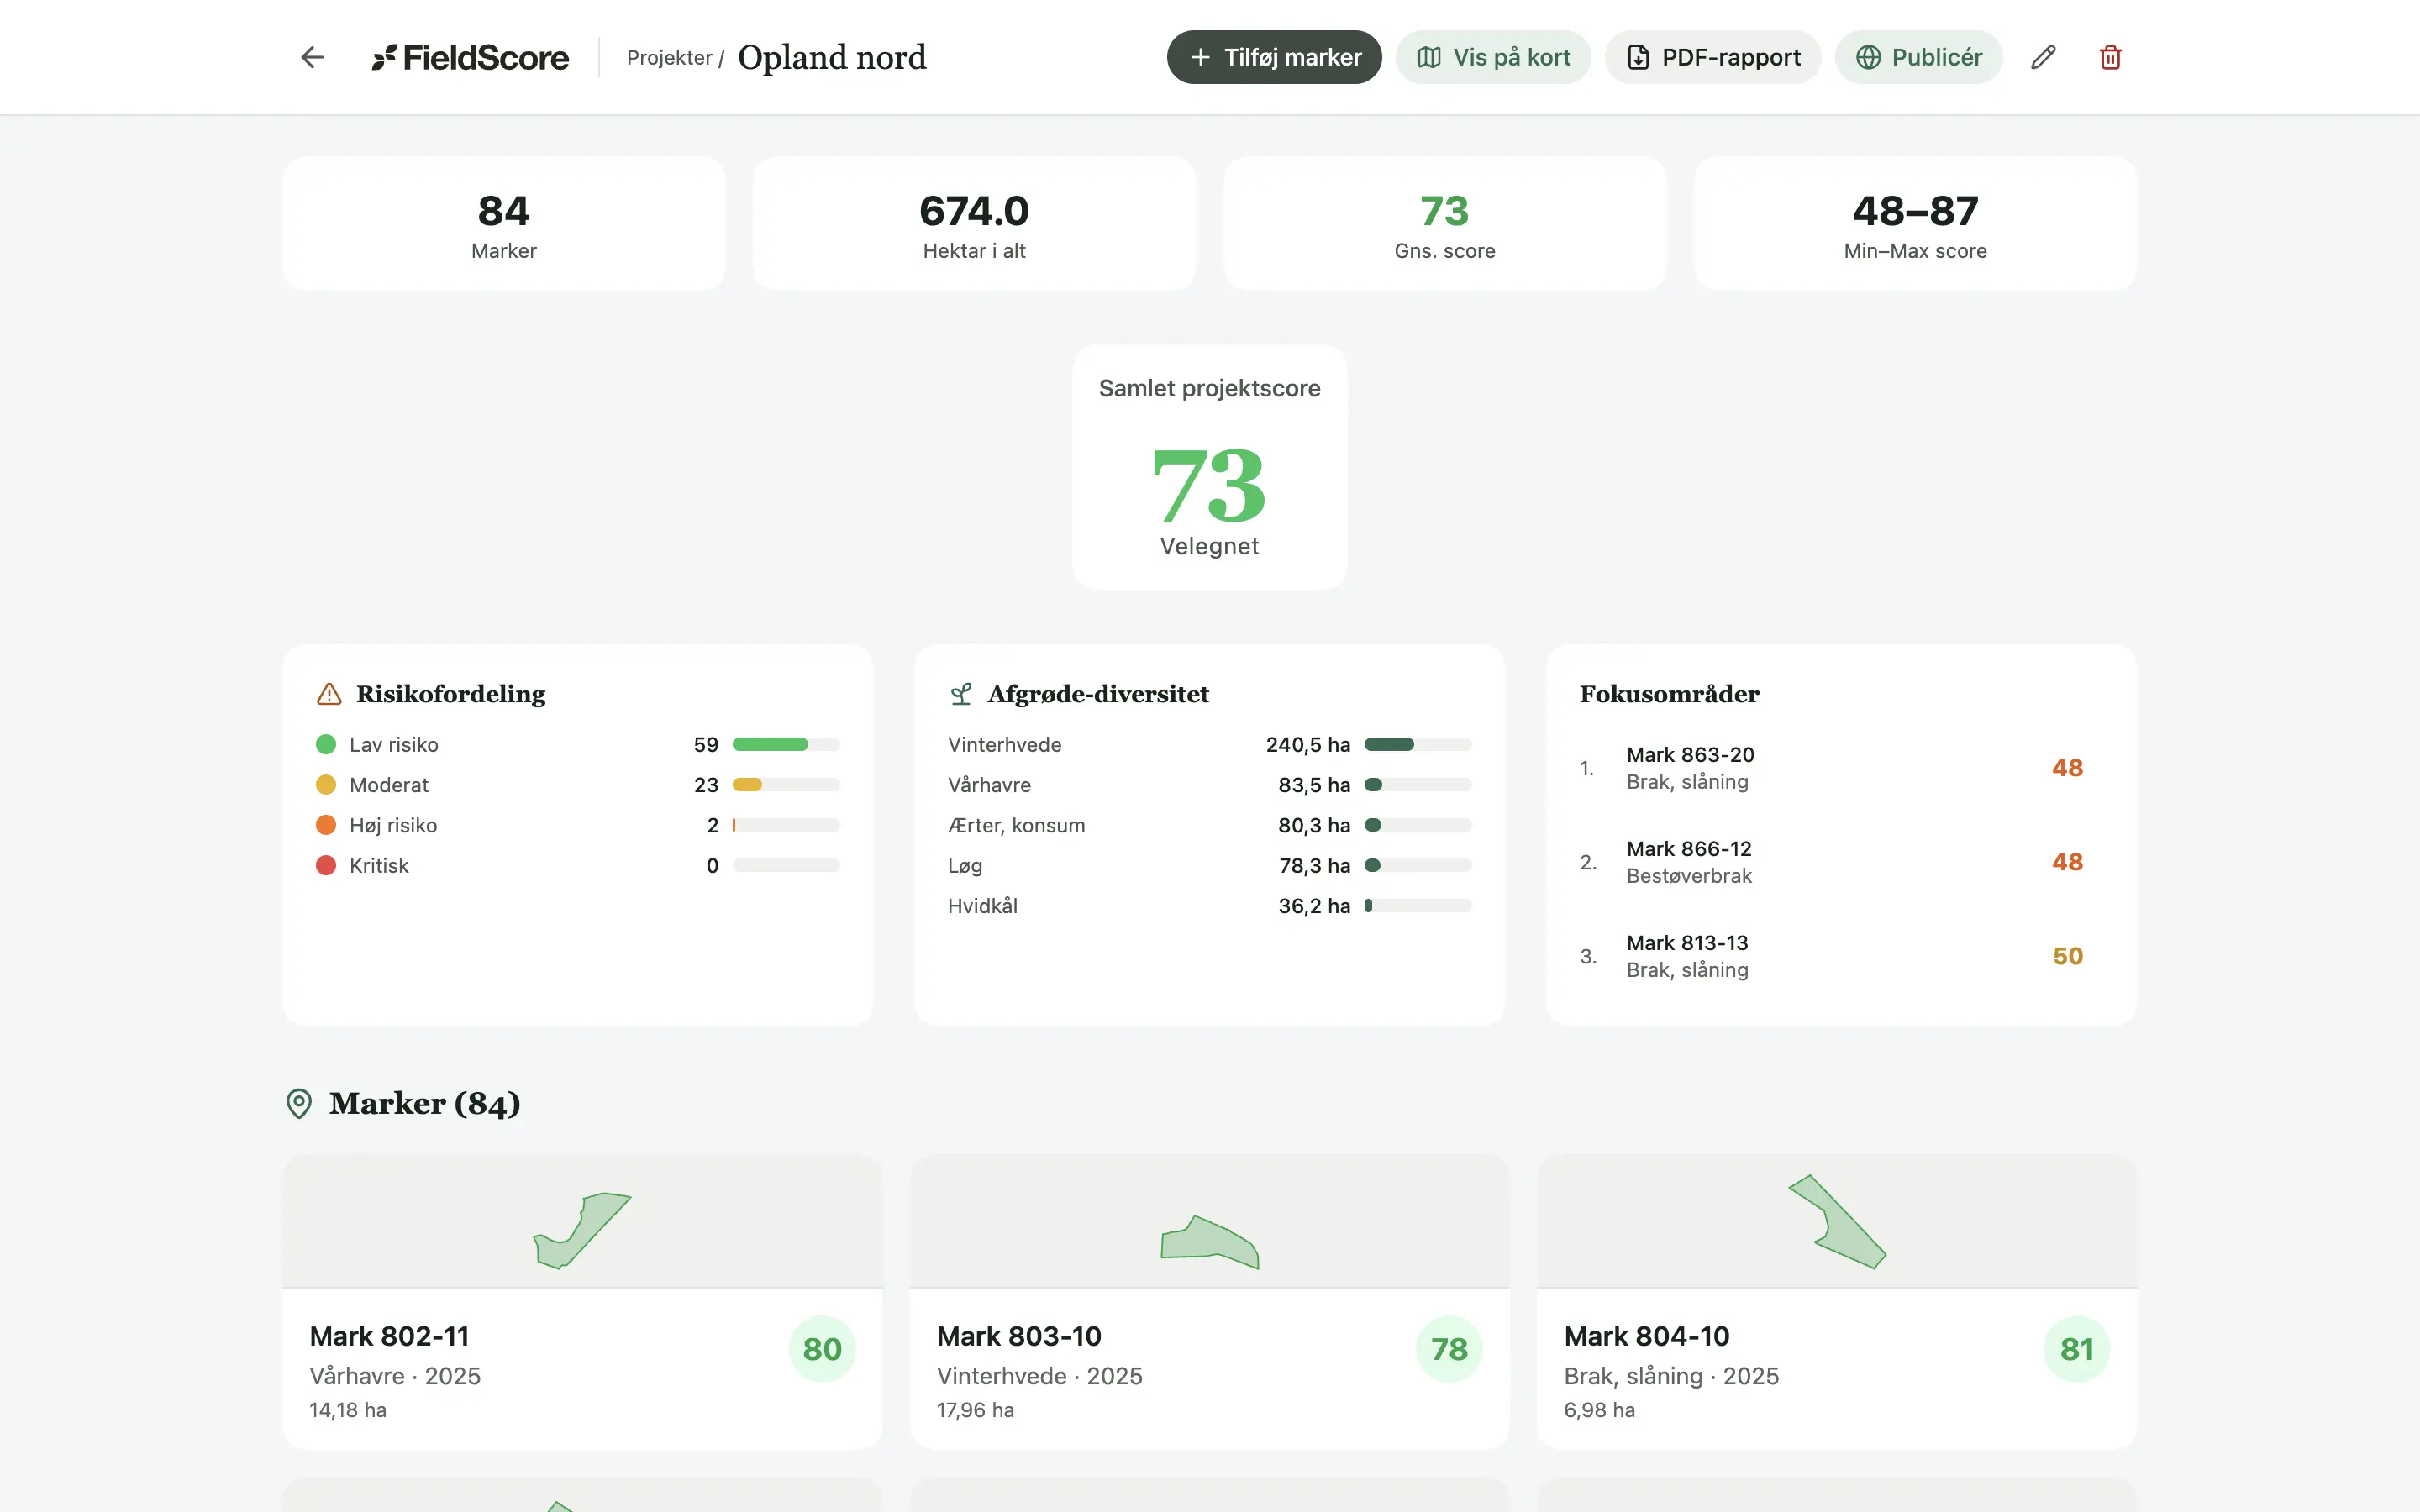The width and height of the screenshot is (2420, 1512).
Task: Click the Vinterhvede hectare bar
Action: click(1418, 744)
